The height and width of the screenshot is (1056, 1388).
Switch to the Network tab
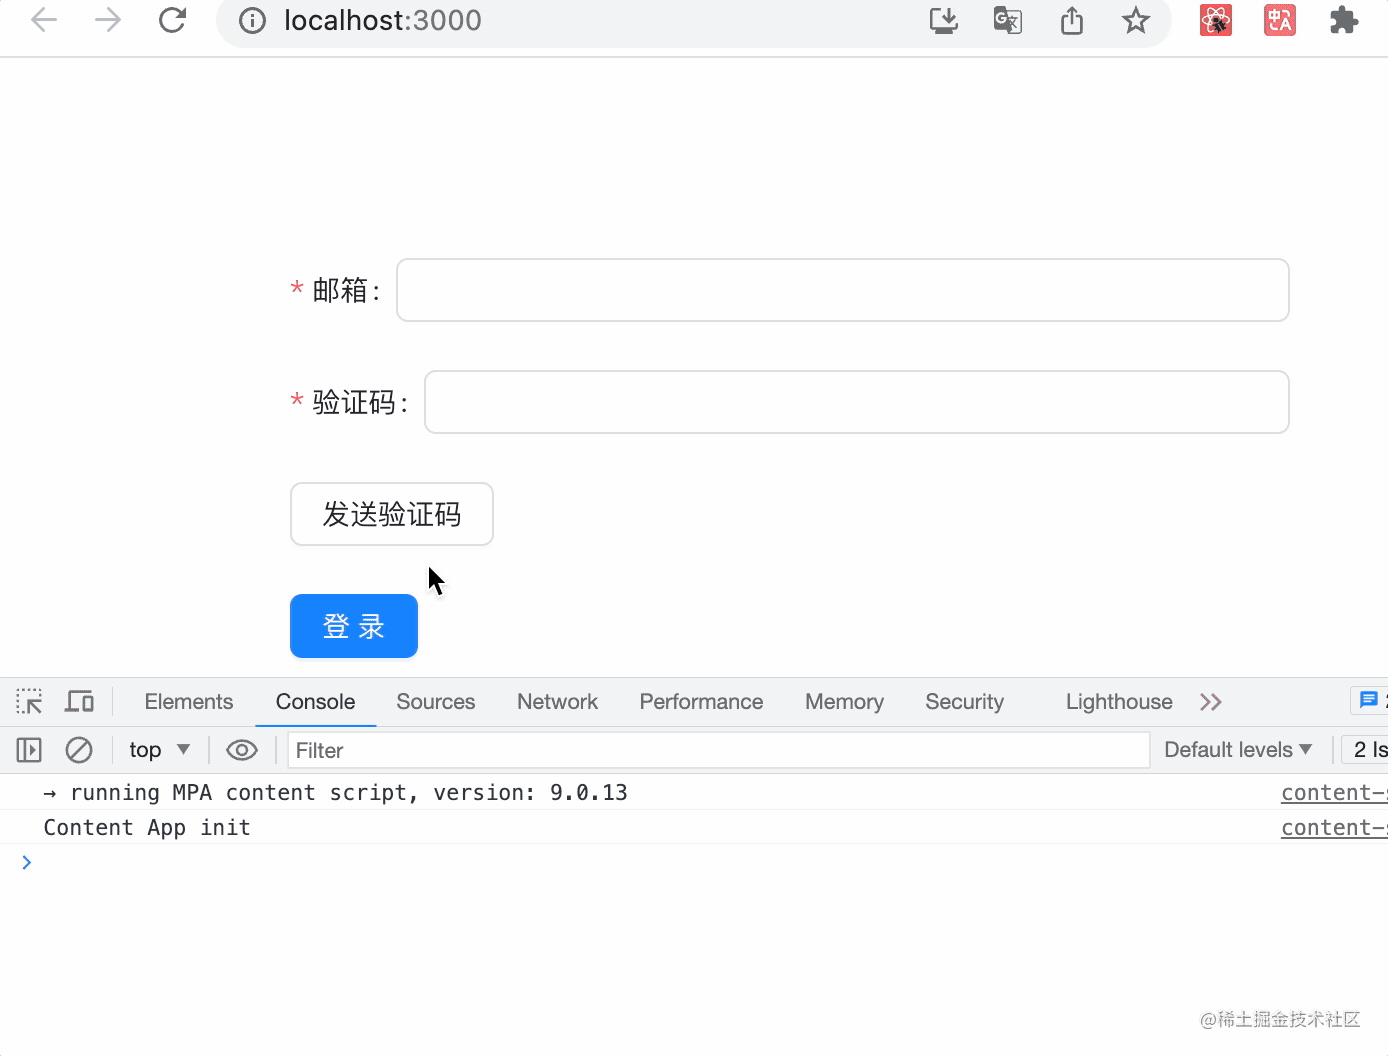pos(557,702)
